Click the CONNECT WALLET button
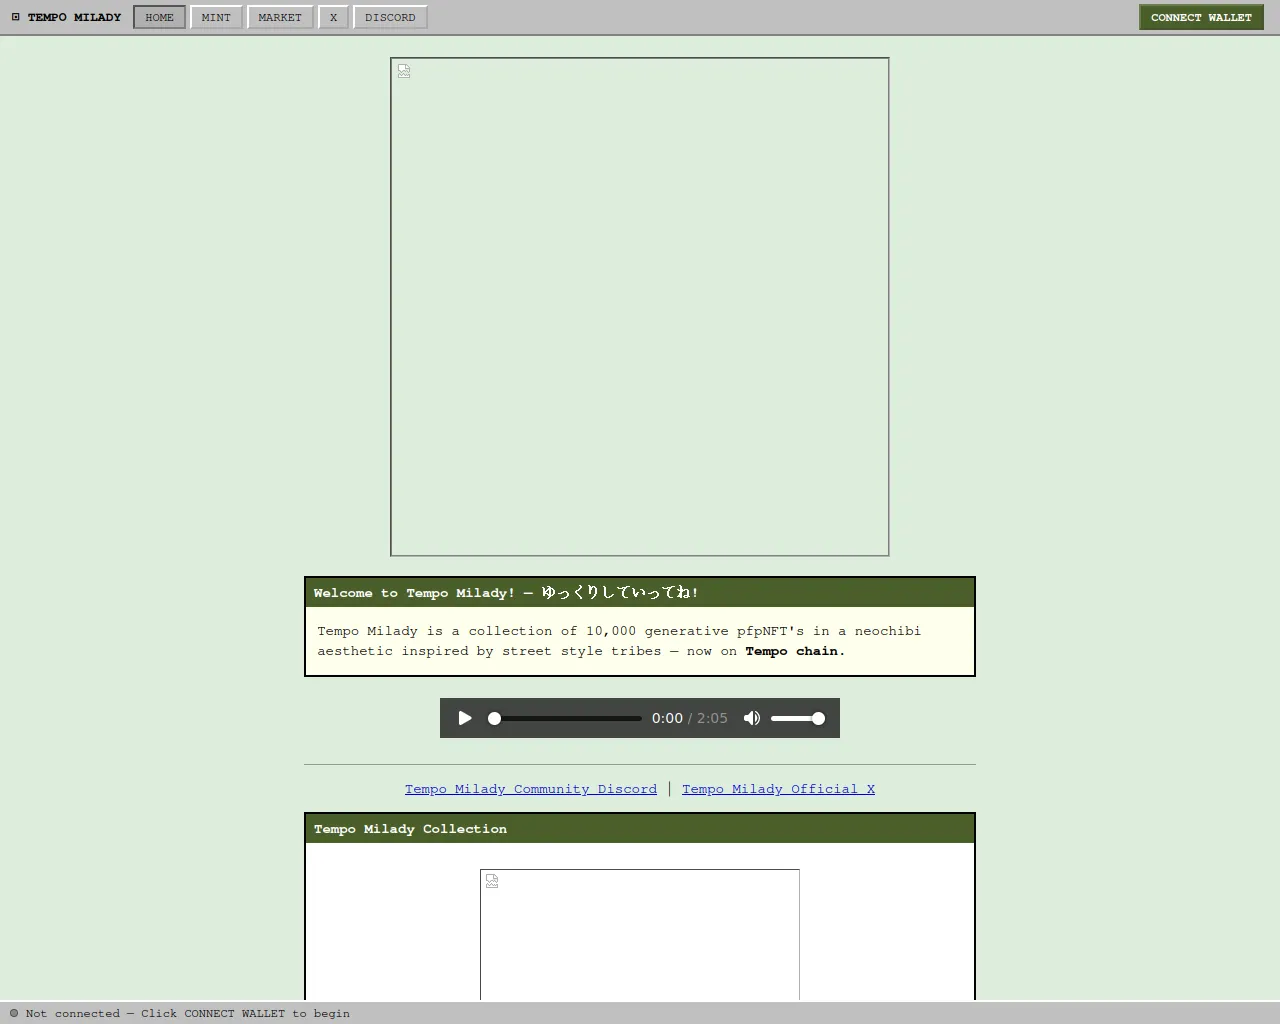Viewport: 1280px width, 1024px height. point(1201,17)
